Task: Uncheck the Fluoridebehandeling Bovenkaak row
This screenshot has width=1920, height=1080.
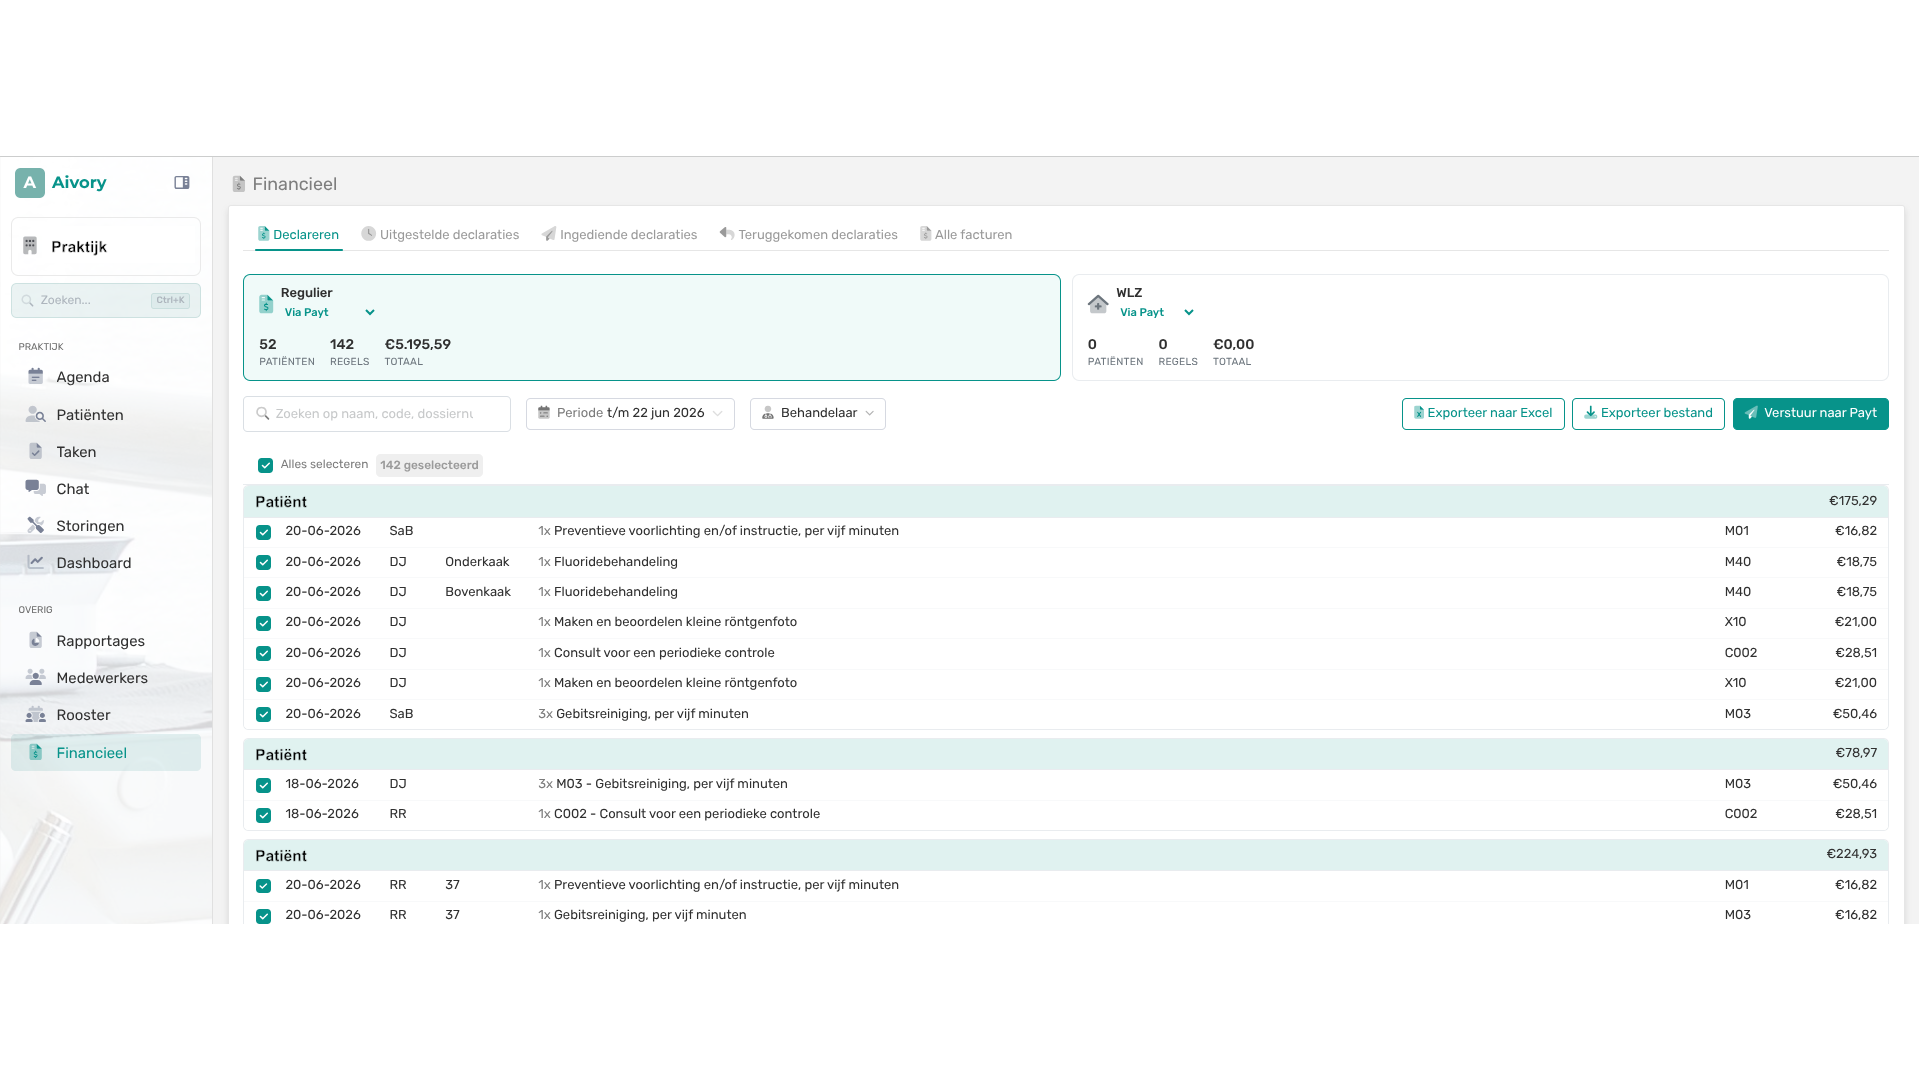Action: (263, 593)
